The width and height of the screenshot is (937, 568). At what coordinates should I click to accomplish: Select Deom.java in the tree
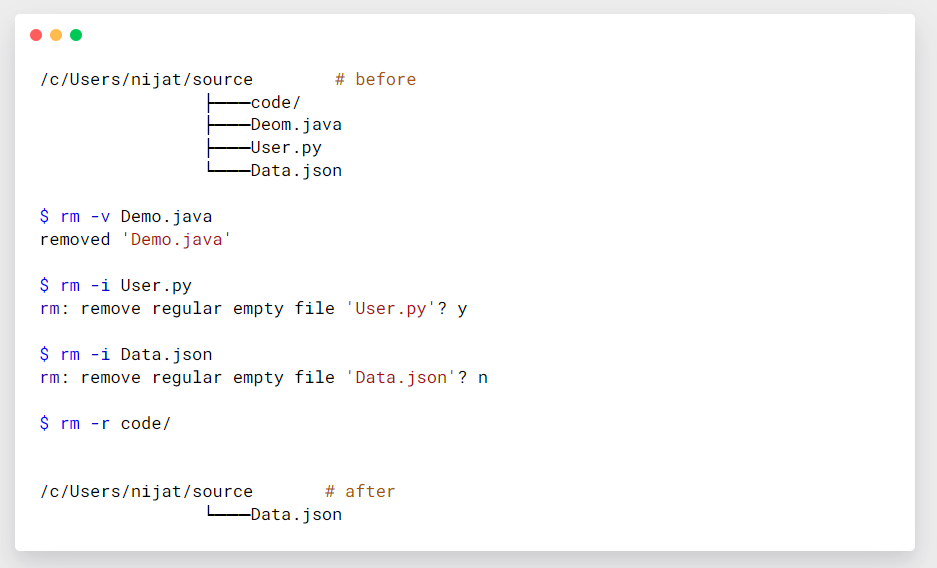(x=296, y=125)
